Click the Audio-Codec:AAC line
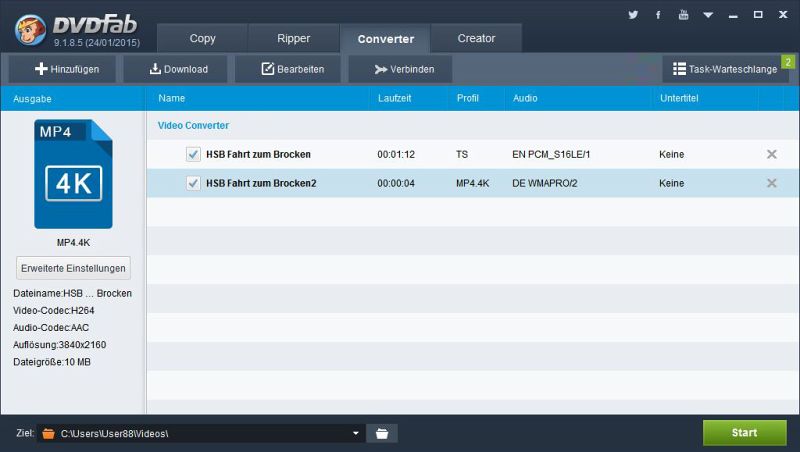Screen dimensions: 800x452 click(x=51, y=328)
